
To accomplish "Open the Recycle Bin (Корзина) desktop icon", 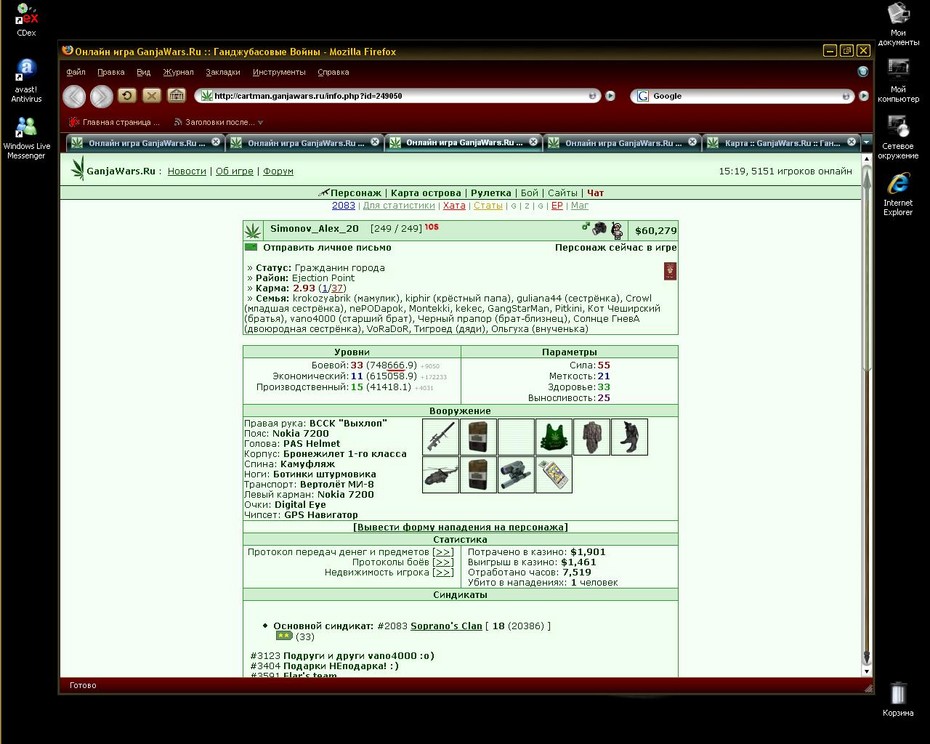I will pyautogui.click(x=898, y=700).
